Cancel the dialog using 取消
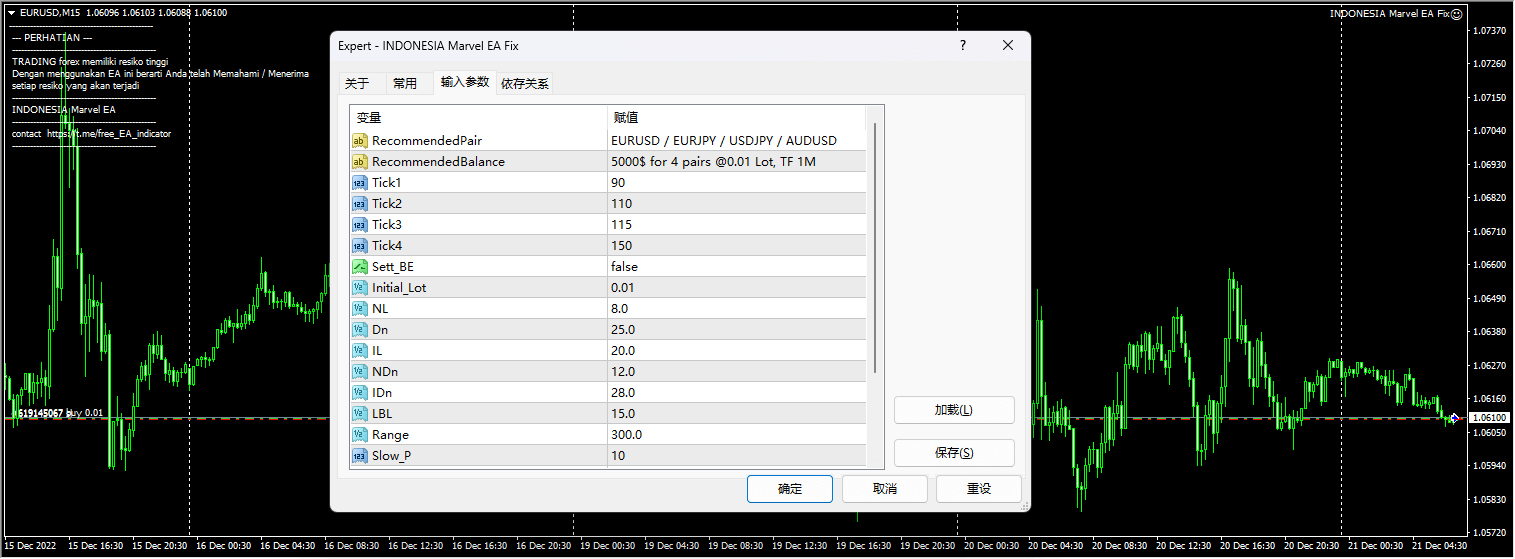The image size is (1515, 559). coord(885,489)
